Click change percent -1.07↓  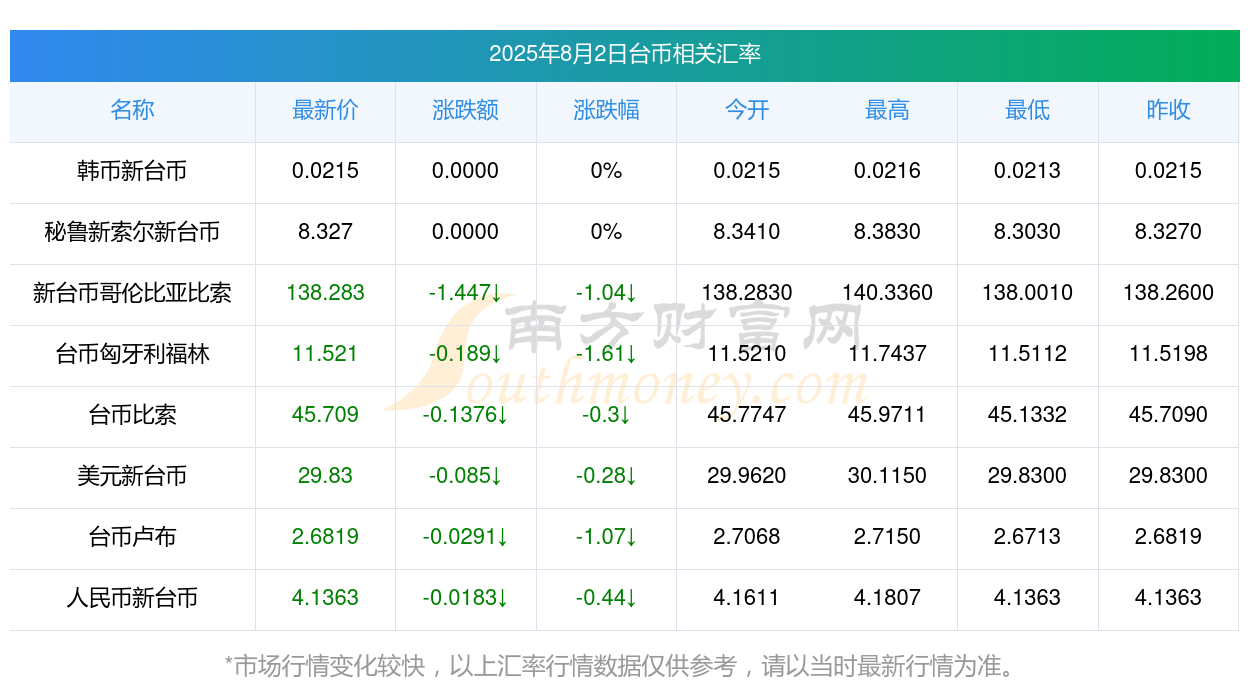[606, 537]
